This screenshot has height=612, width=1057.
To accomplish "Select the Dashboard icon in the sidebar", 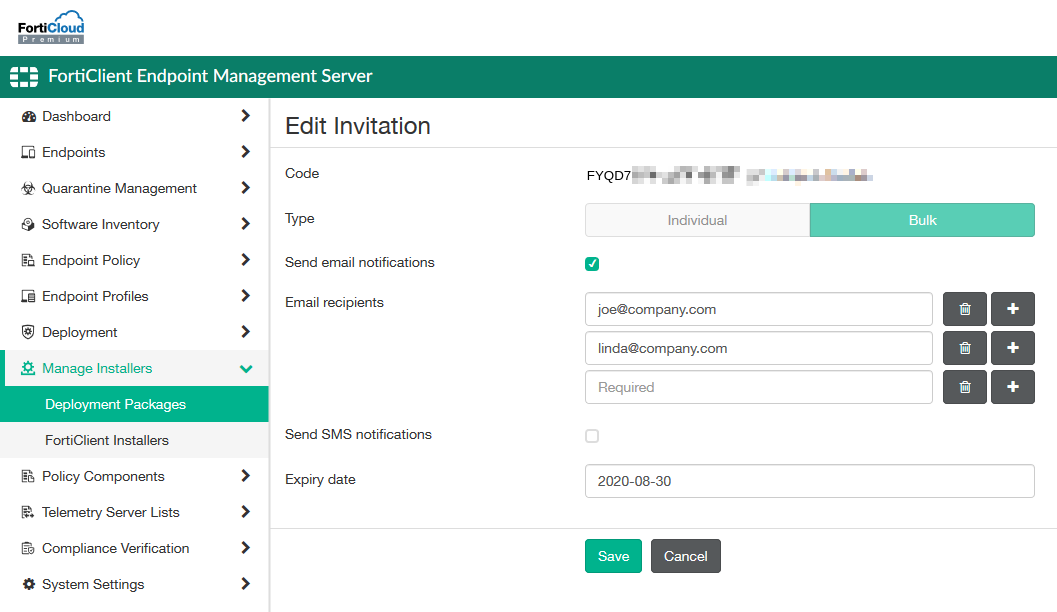I will click(29, 116).
